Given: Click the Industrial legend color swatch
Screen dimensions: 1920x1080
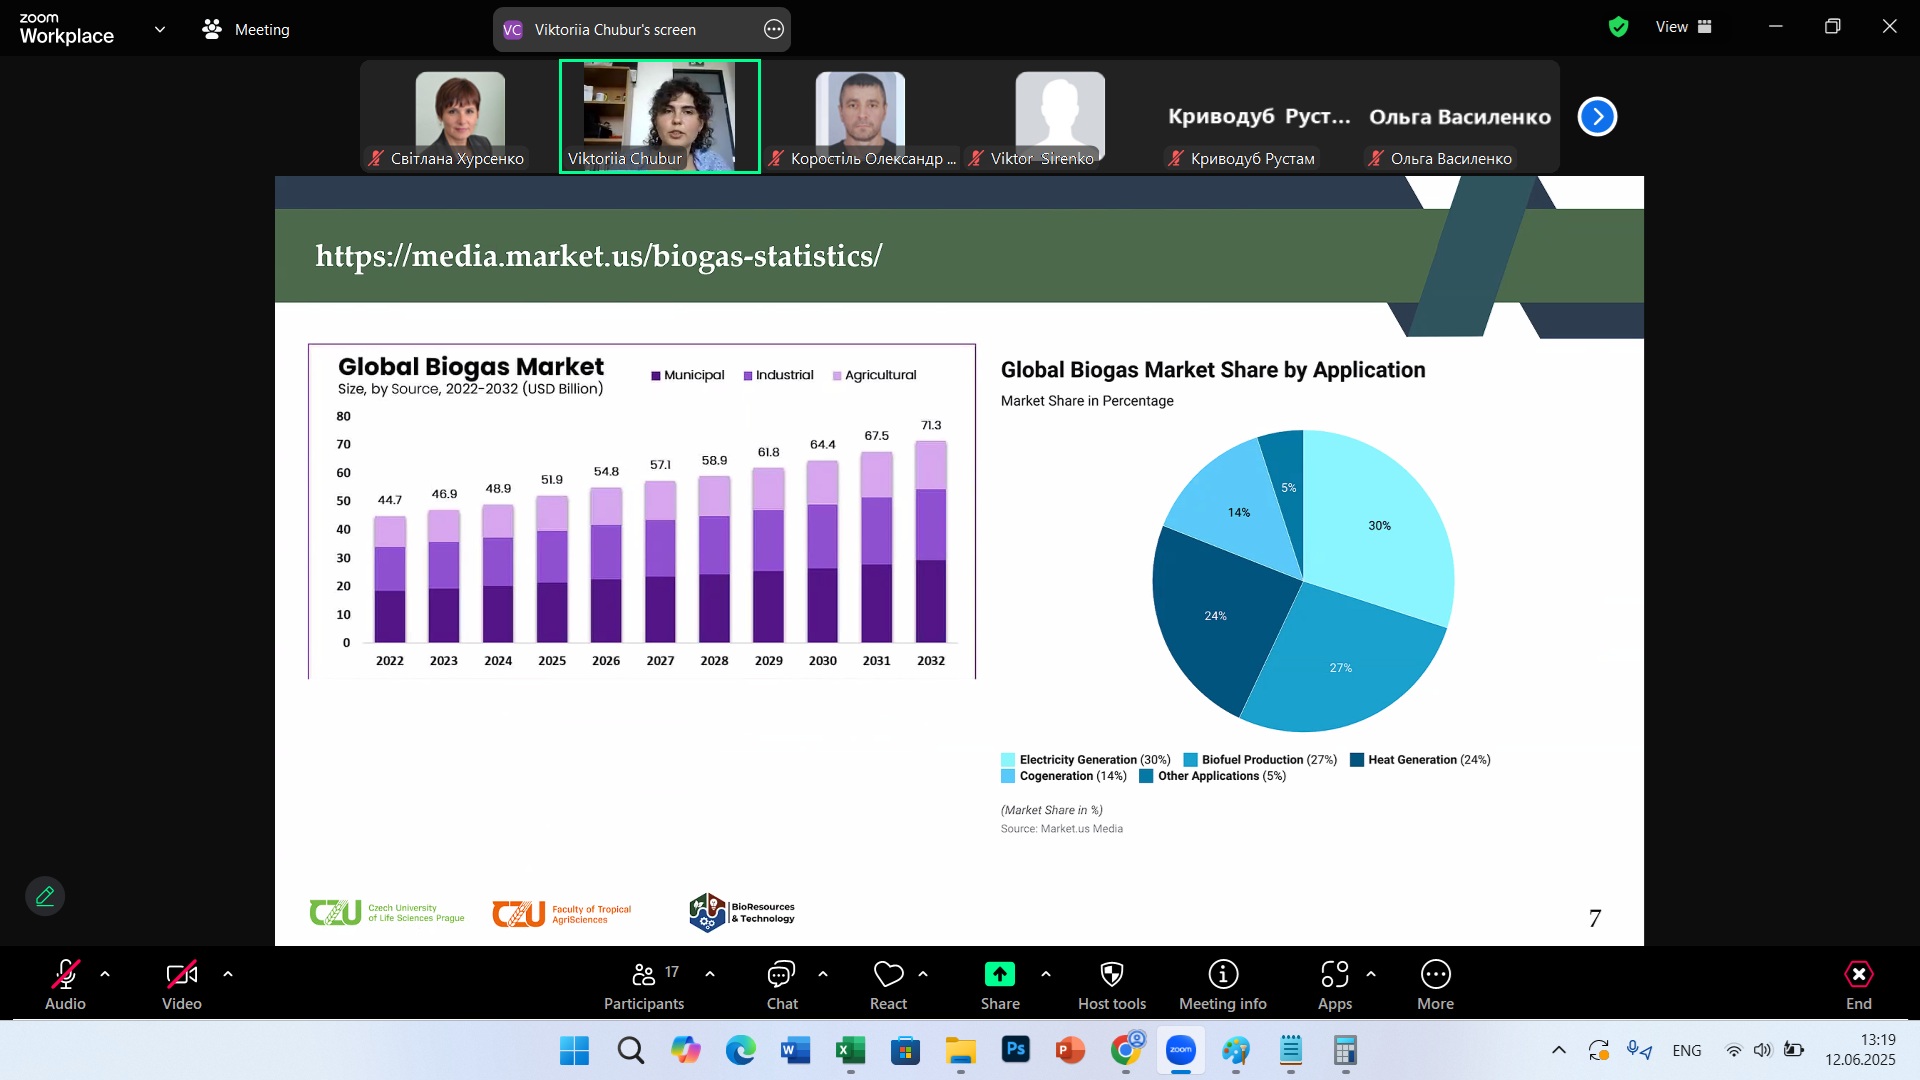Looking at the screenshot, I should click(748, 376).
